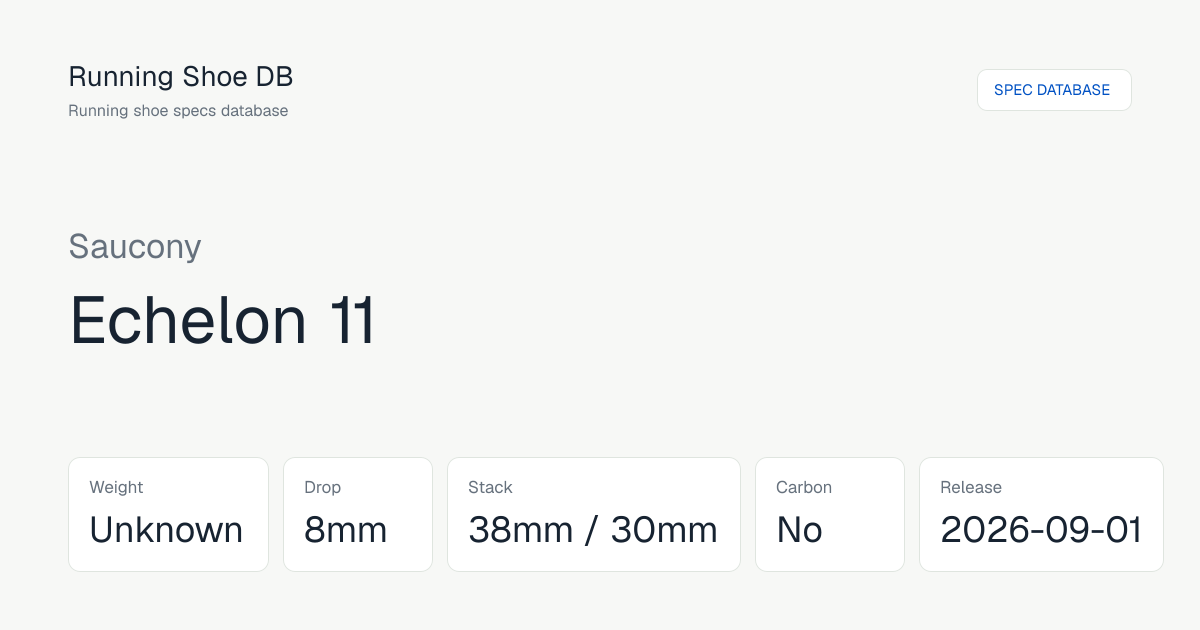Click the 38mm / 30mm stack value
This screenshot has height=630, width=1200.
(593, 530)
